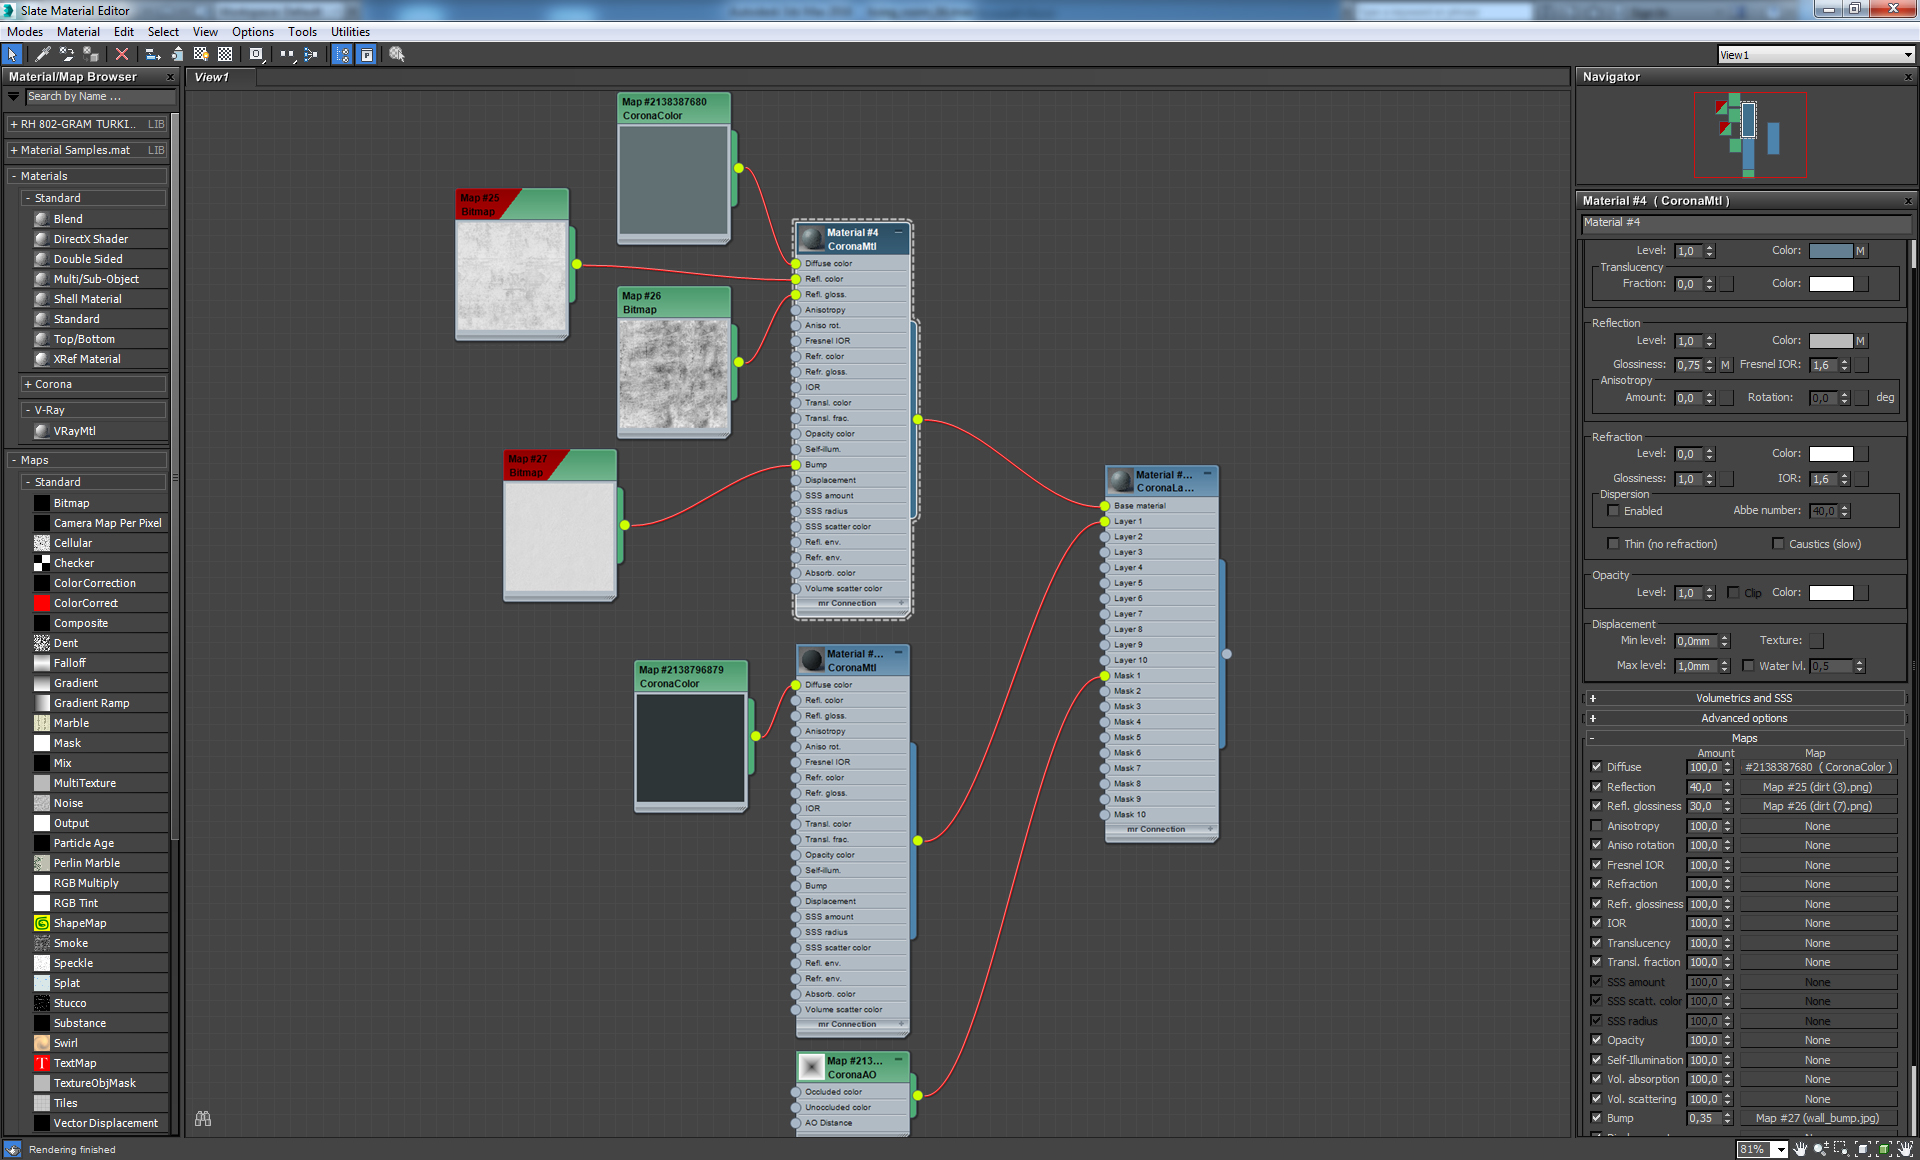Toggle Anisotropy map checkbox in Maps
Image resolution: width=1920 pixels, height=1160 pixels.
pyautogui.click(x=1596, y=826)
